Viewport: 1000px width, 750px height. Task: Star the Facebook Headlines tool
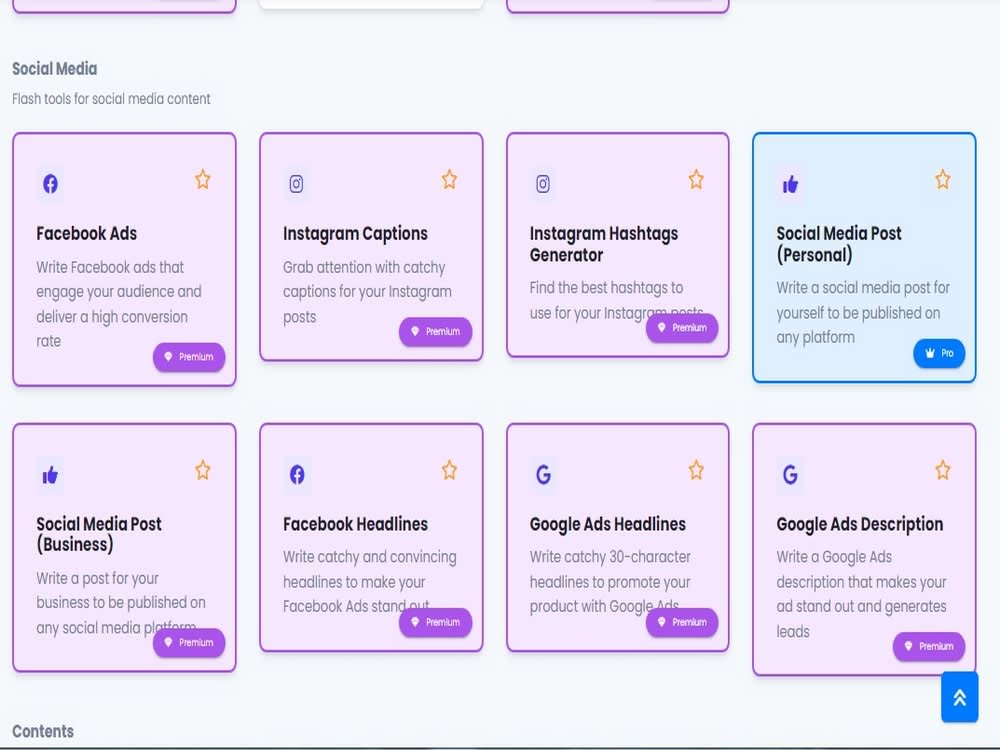point(449,470)
